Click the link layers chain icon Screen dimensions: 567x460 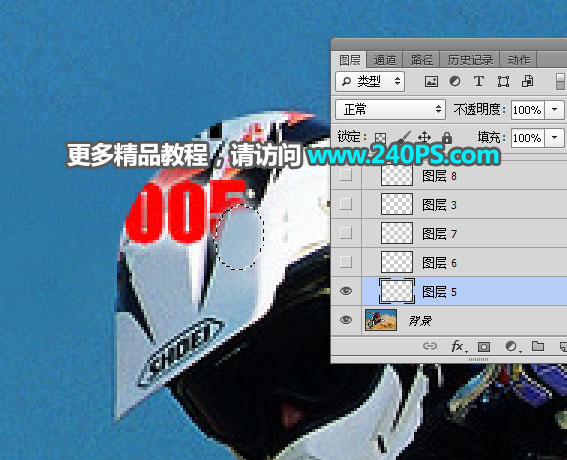[x=430, y=346]
